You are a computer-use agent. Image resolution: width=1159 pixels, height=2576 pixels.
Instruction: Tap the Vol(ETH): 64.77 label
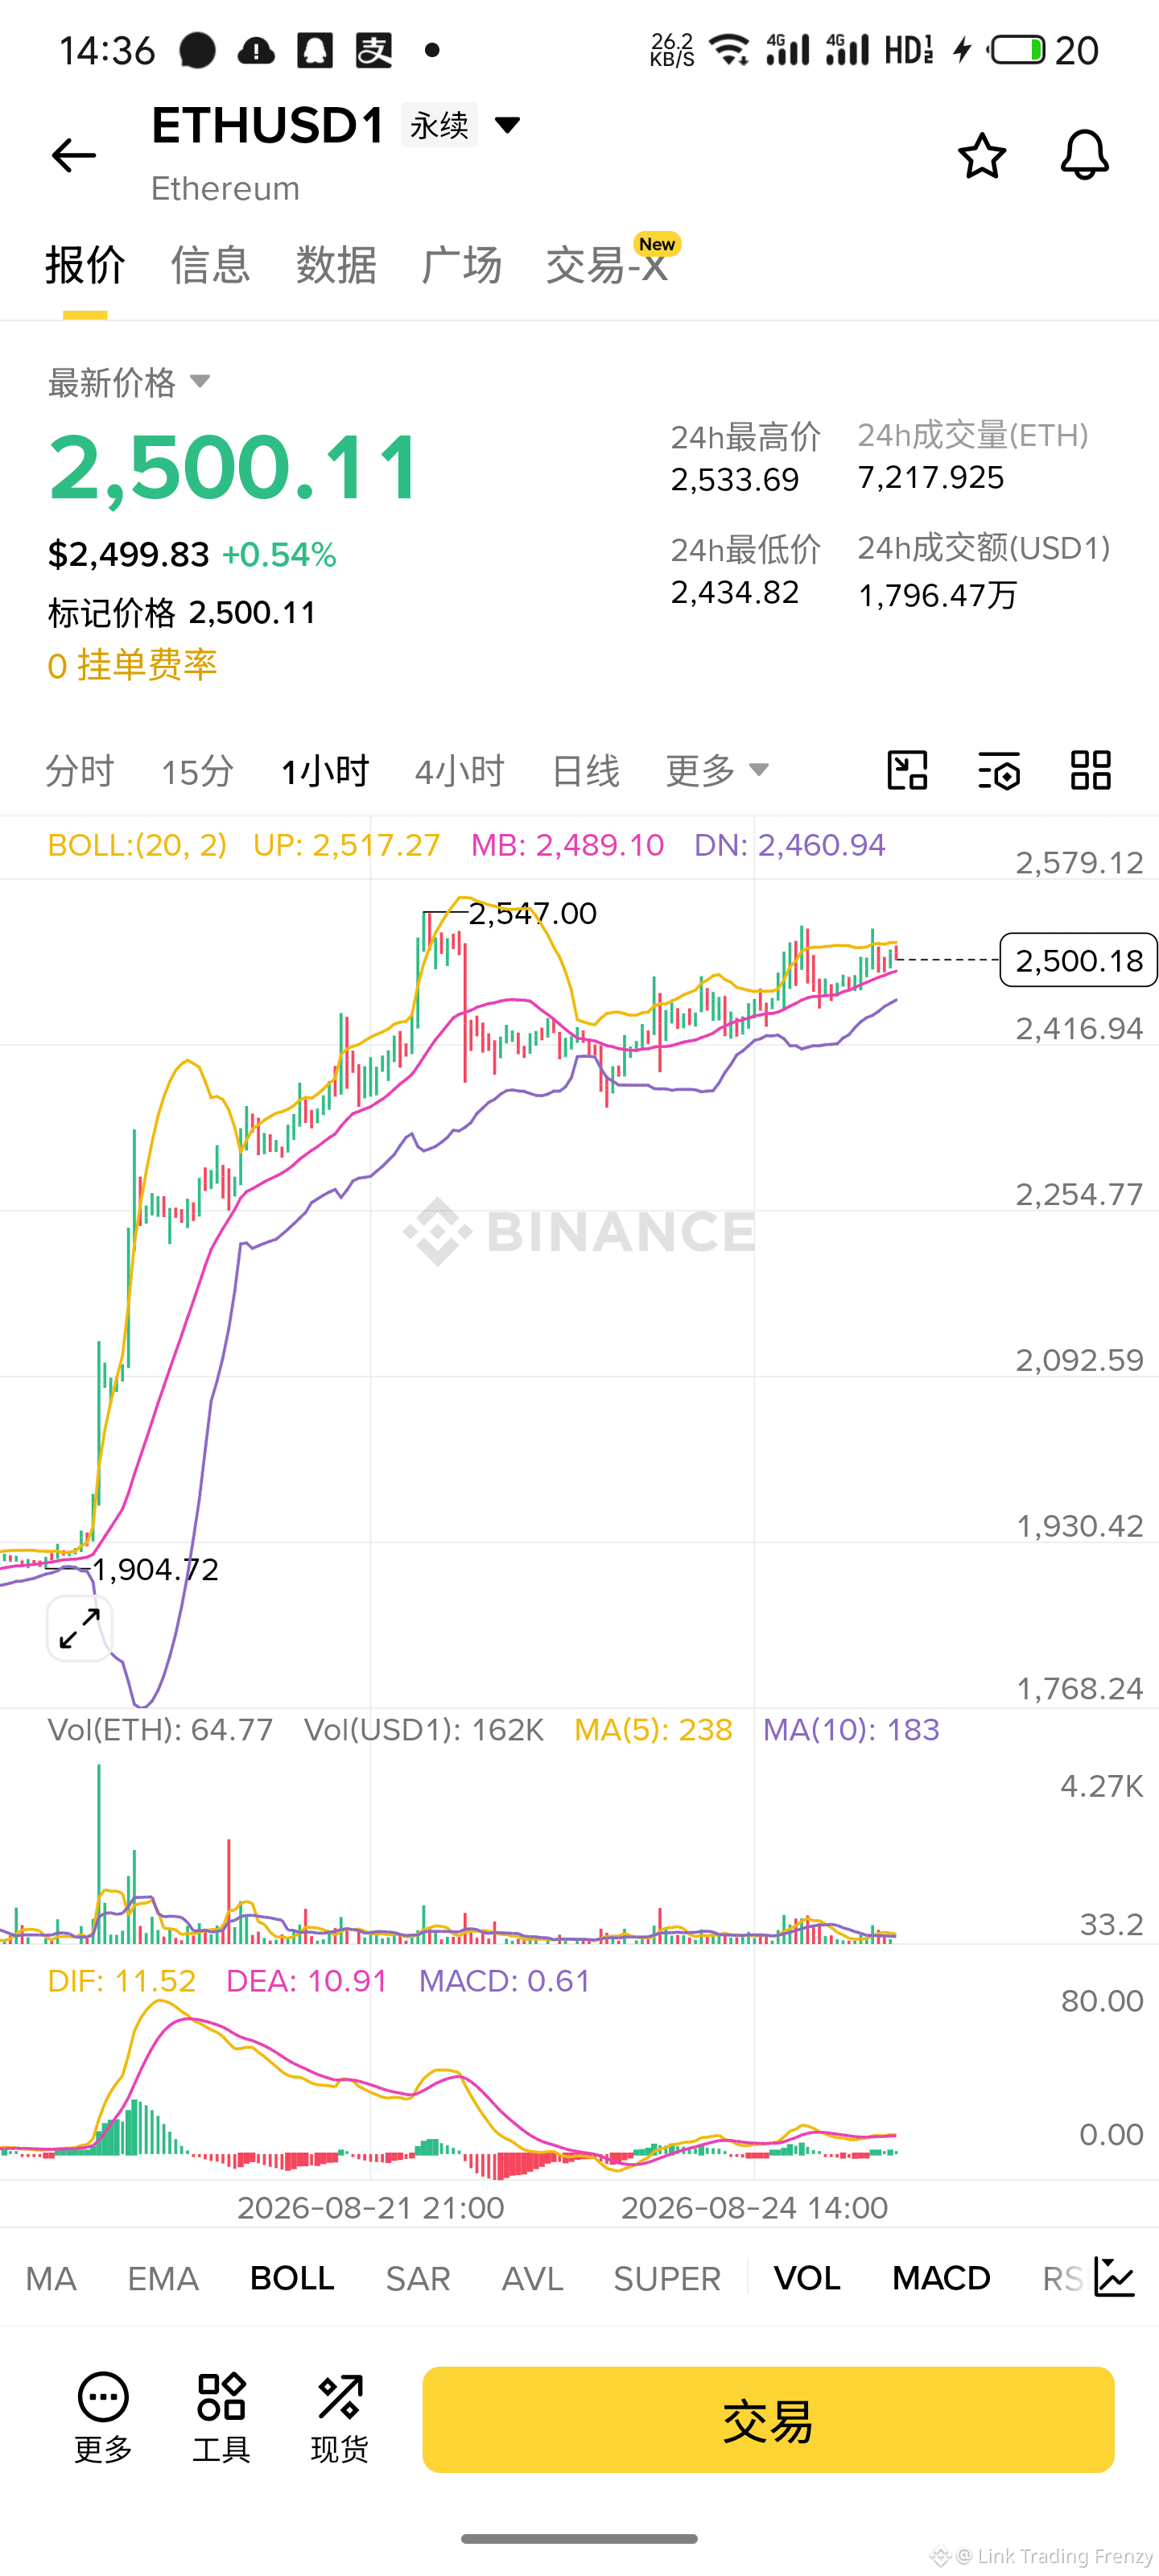tap(160, 1730)
